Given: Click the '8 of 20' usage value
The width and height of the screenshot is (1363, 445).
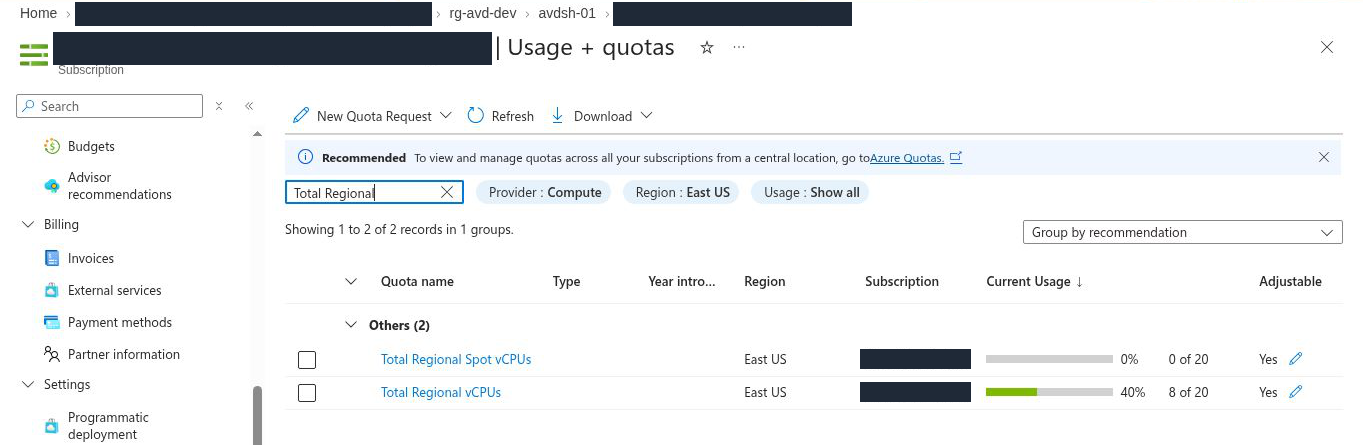Looking at the screenshot, I should coord(1188,392).
